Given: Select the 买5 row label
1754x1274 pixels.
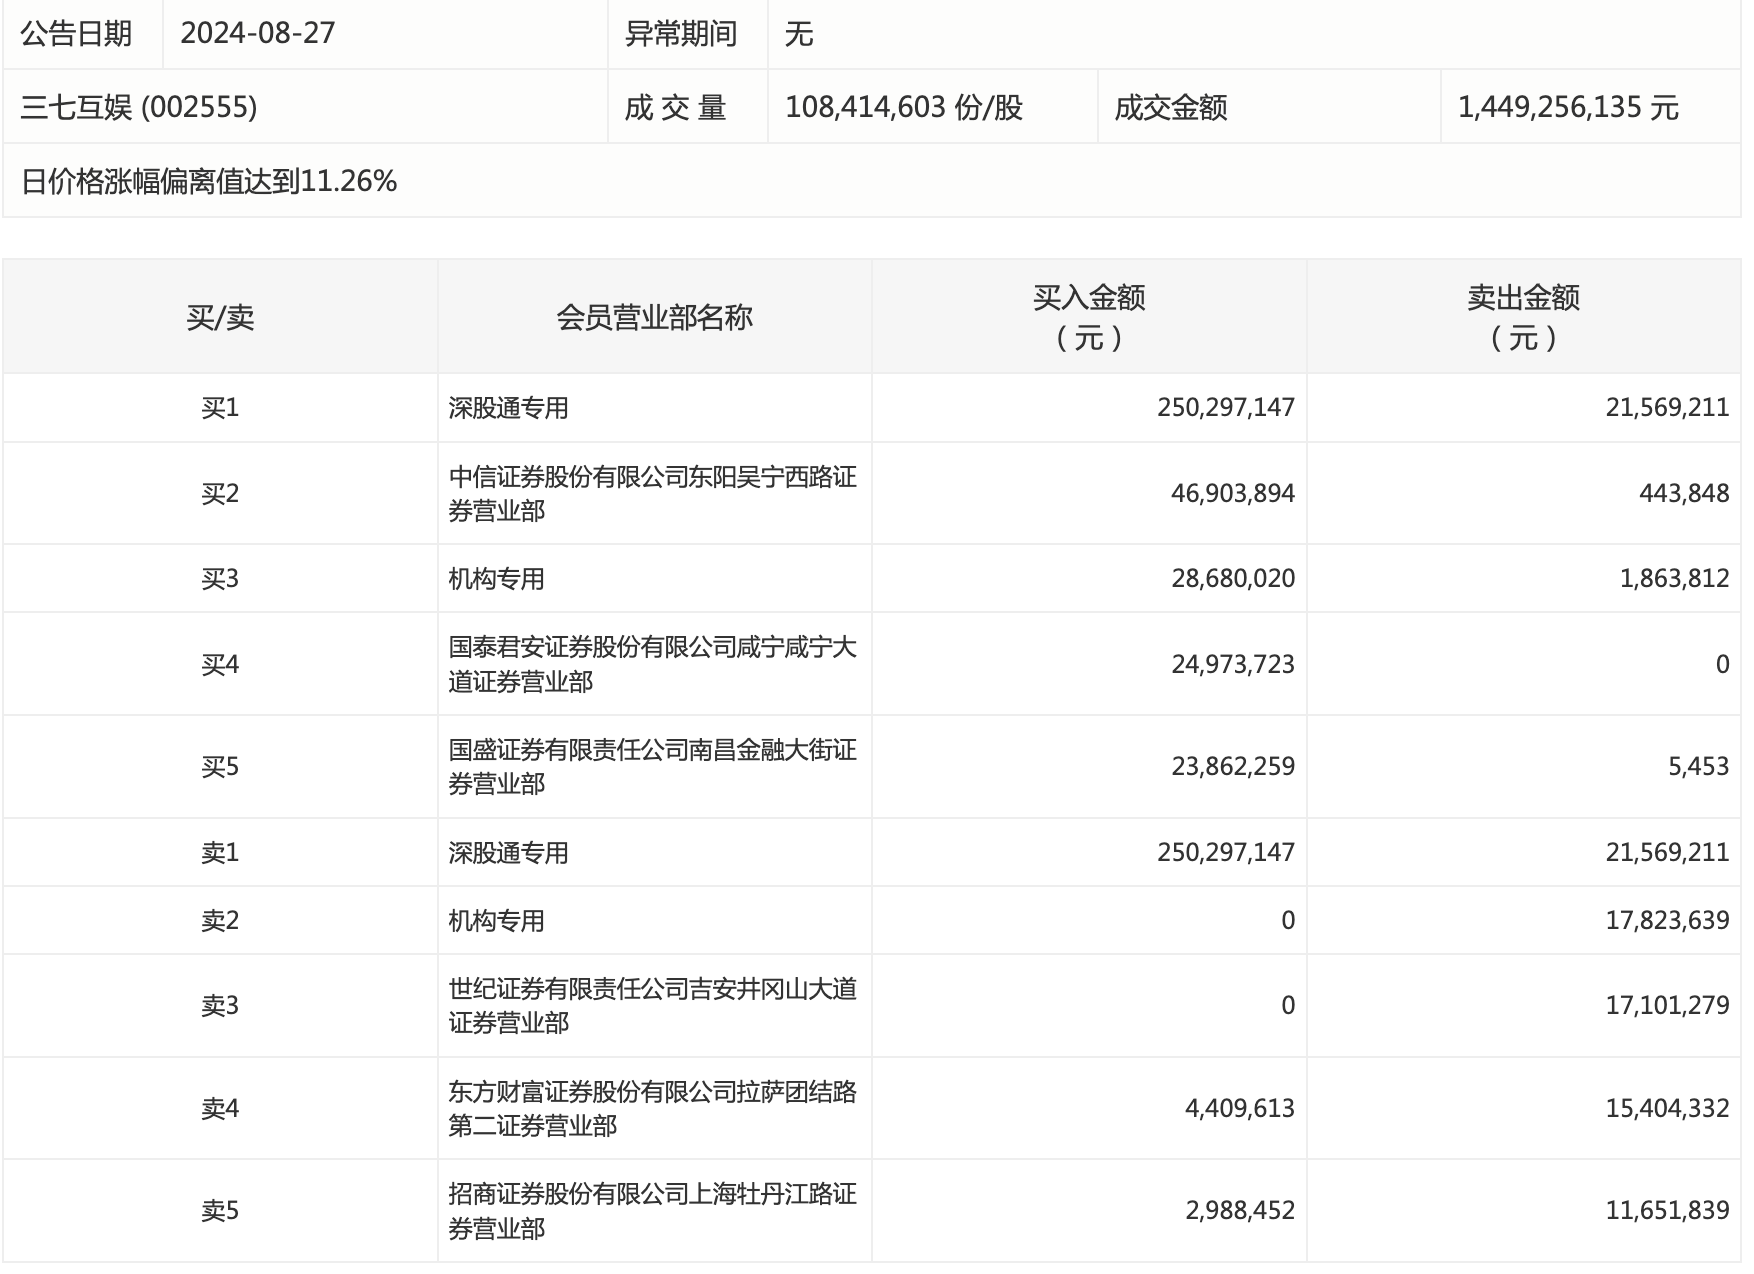Looking at the screenshot, I should point(220,767).
